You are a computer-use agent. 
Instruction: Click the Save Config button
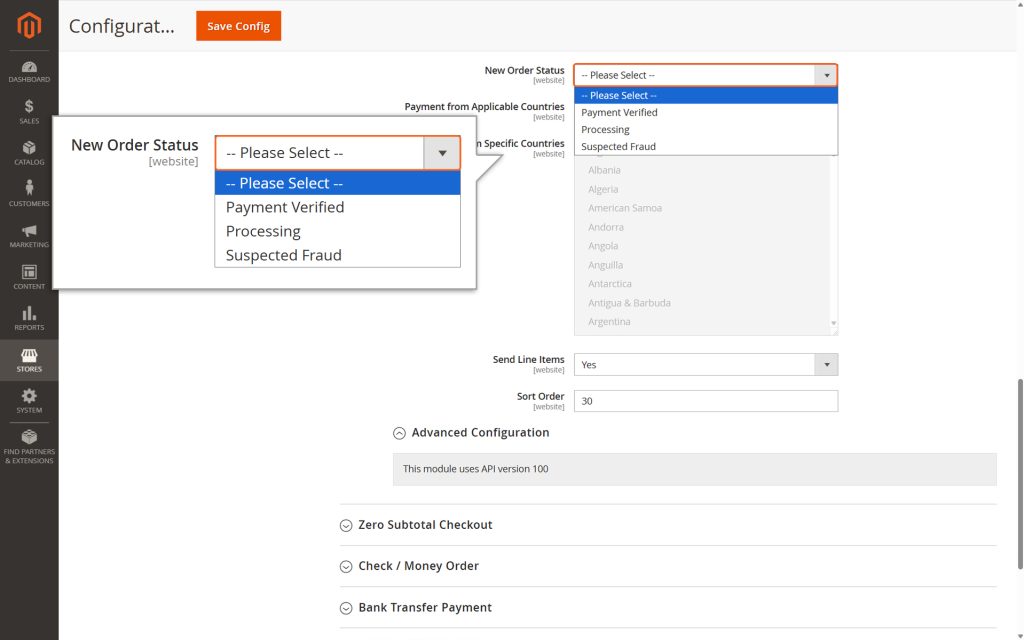(x=238, y=26)
